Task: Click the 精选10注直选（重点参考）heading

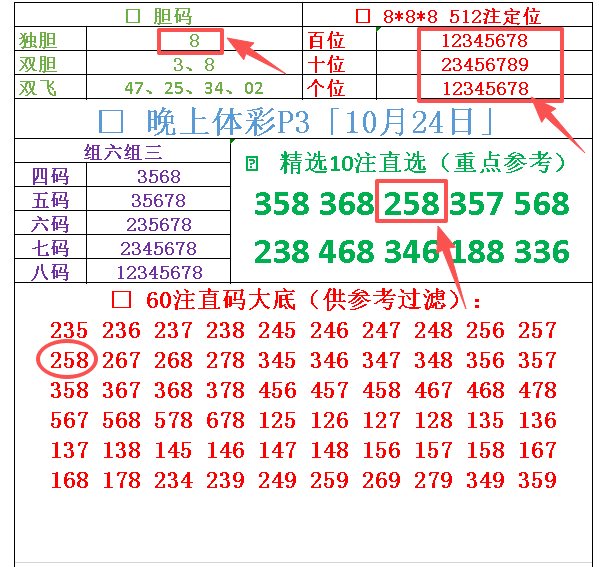Action: click(406, 163)
